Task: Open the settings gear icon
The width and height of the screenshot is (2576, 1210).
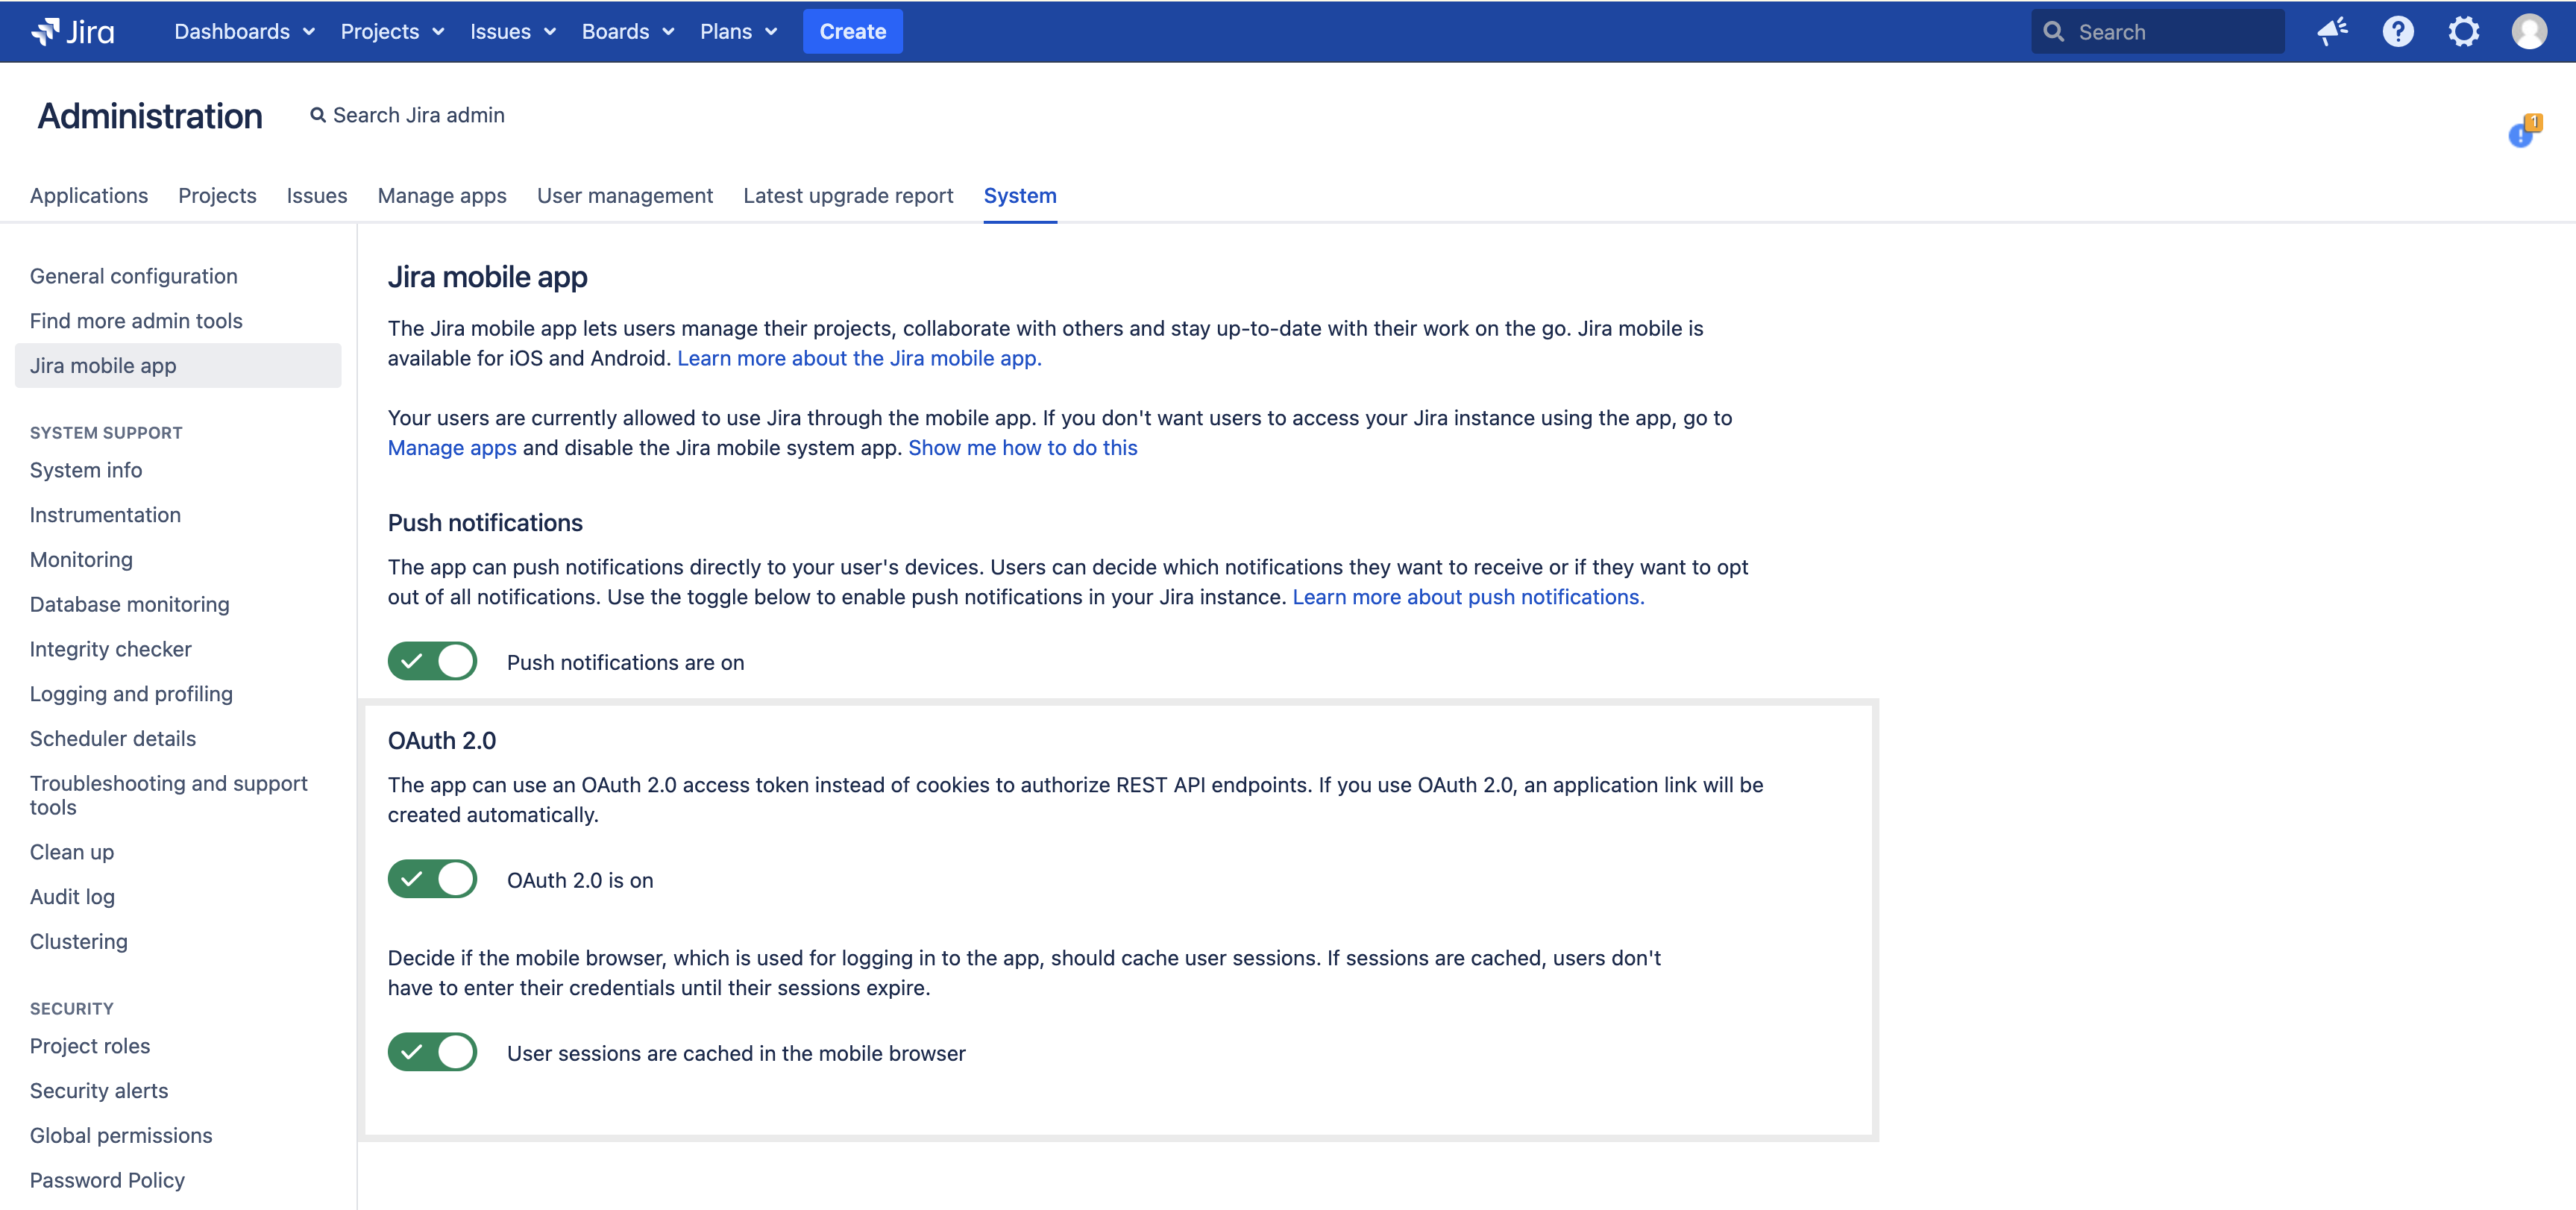Action: (x=2464, y=32)
